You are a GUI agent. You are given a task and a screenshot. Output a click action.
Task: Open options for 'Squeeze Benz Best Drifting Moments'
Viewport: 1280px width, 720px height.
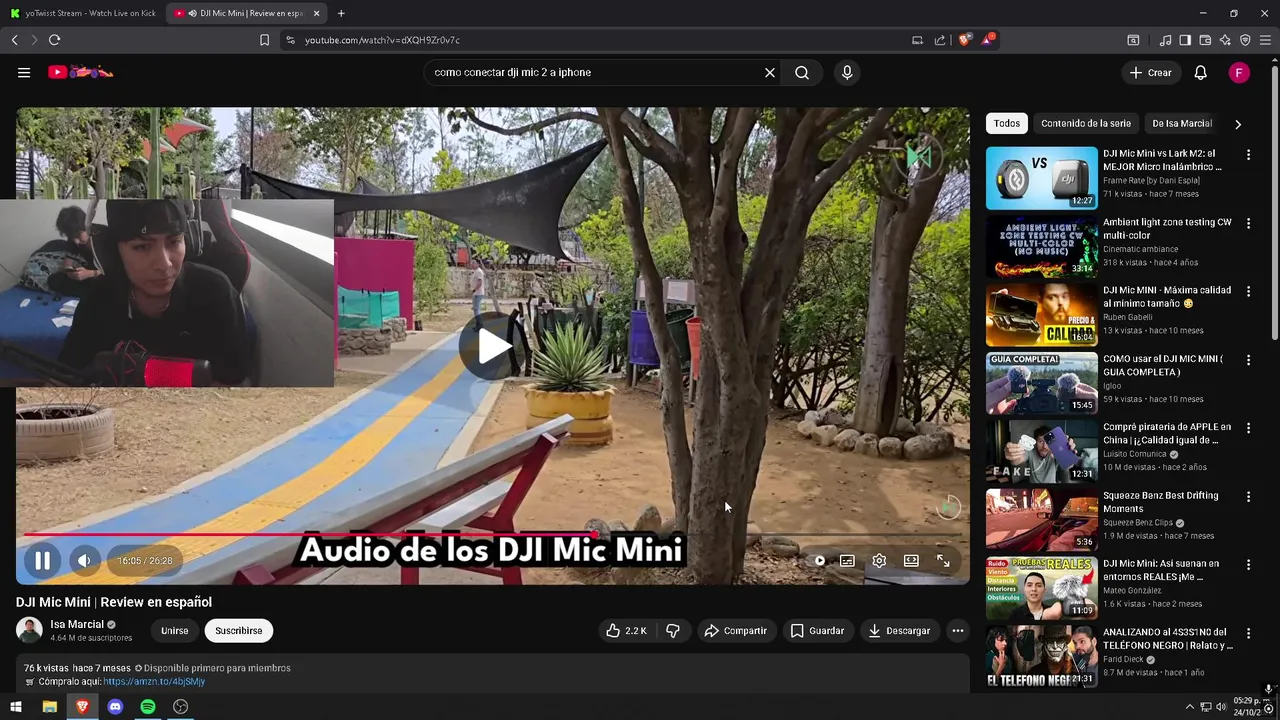click(1248, 496)
